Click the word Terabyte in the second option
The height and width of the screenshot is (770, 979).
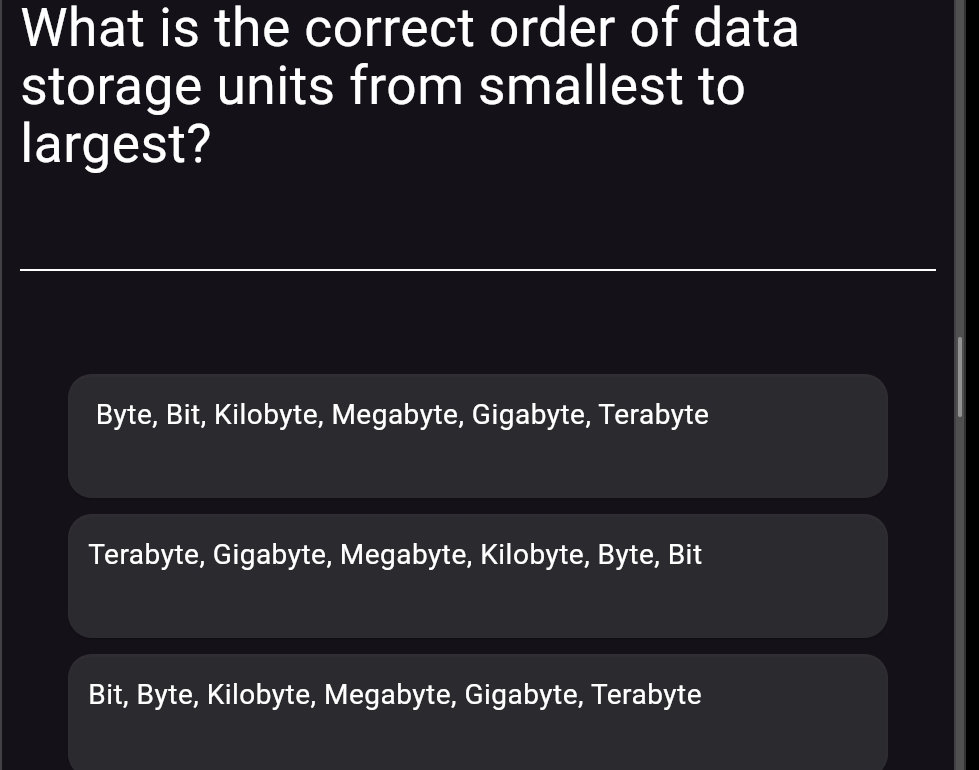click(145, 554)
